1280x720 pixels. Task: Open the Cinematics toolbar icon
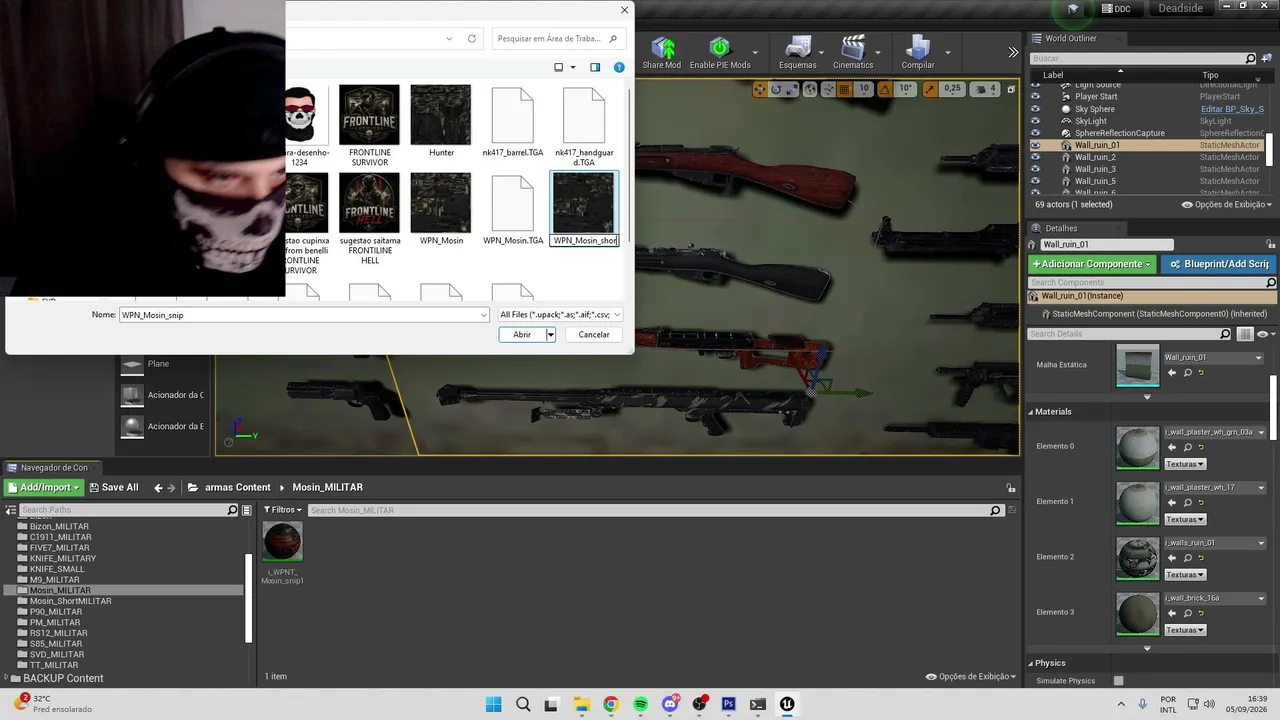pos(853,48)
